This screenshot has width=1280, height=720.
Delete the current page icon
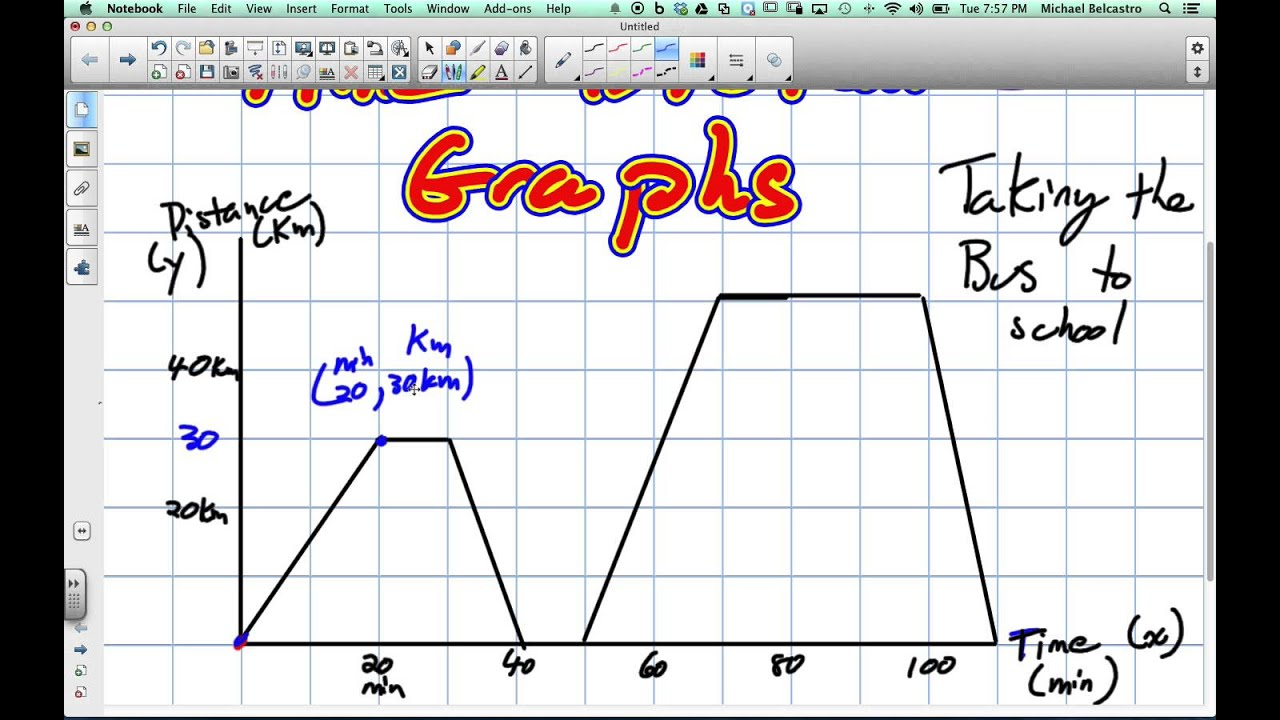click(183, 72)
